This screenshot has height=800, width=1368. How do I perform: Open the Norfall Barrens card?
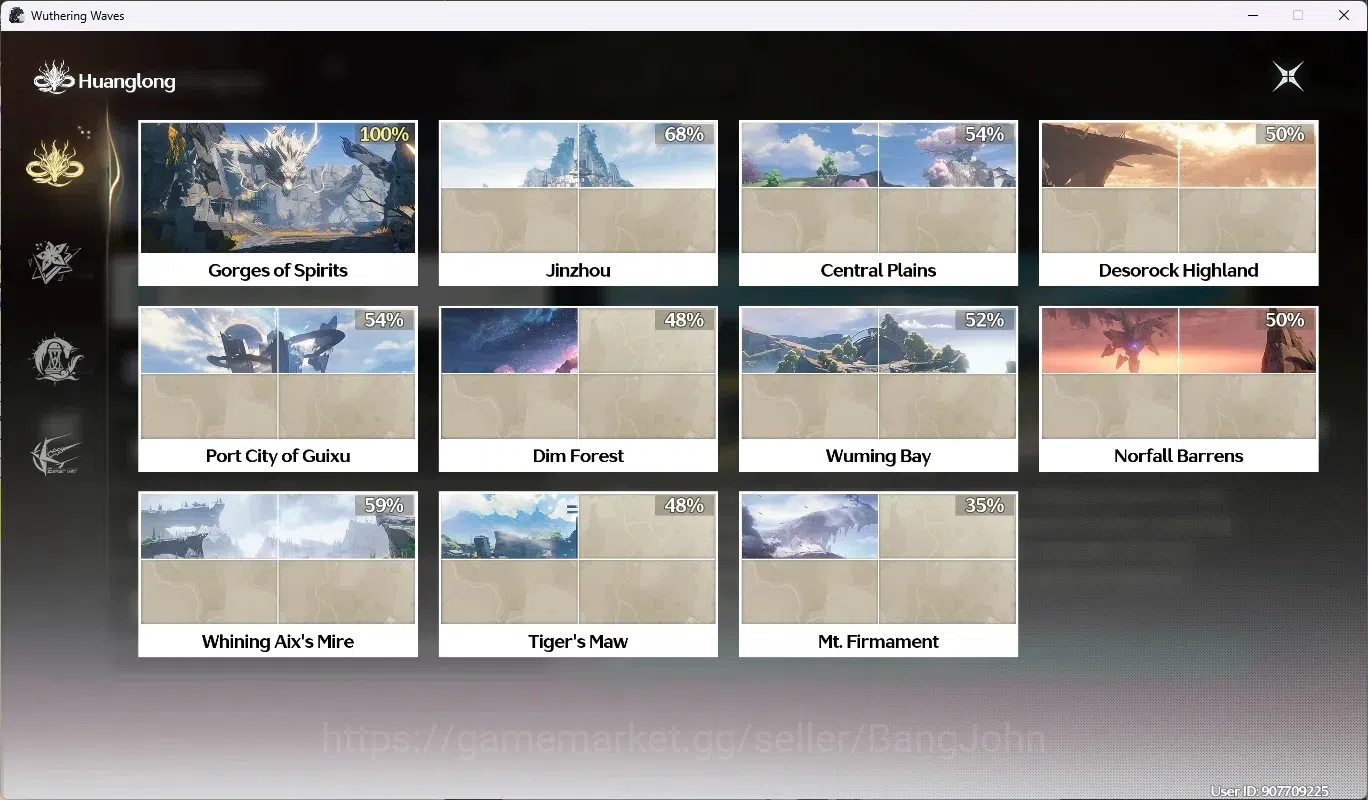(1178, 389)
